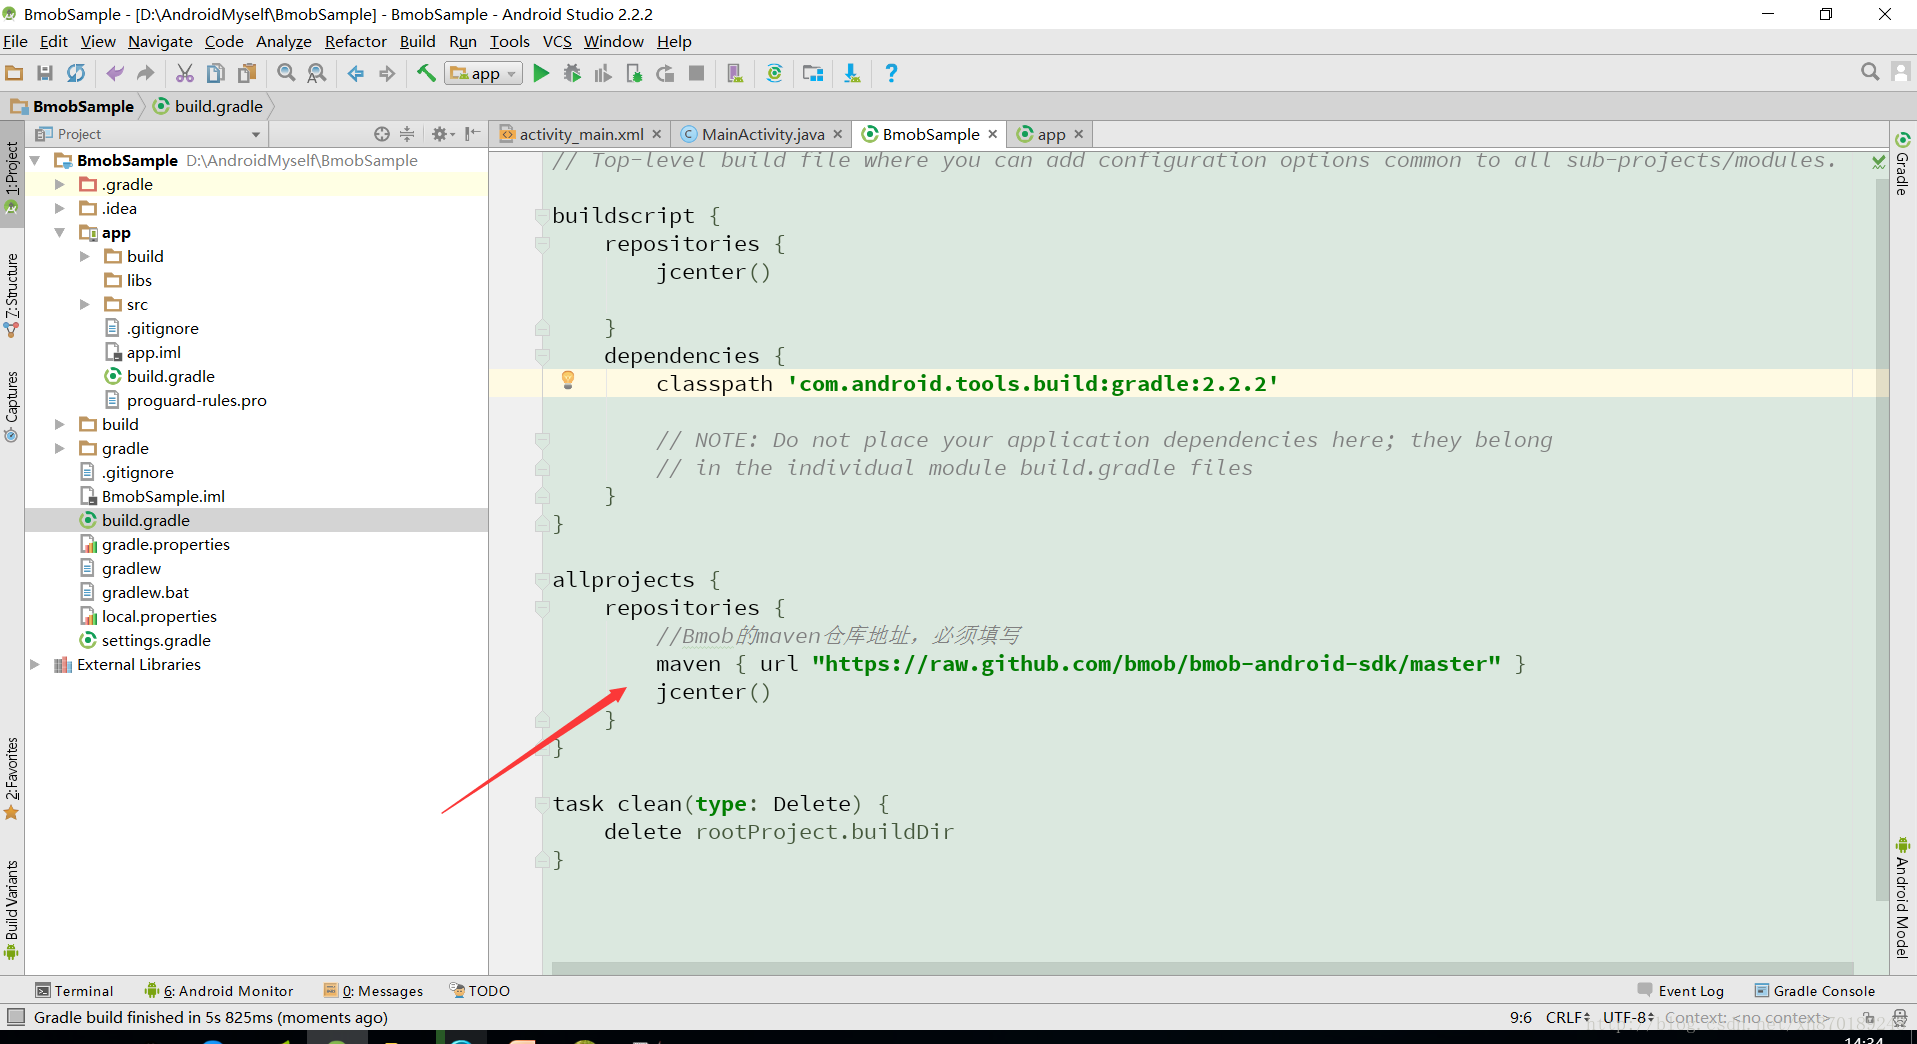The width and height of the screenshot is (1917, 1044).
Task: Click the Copy icon in the toolbar
Action: click(x=216, y=73)
